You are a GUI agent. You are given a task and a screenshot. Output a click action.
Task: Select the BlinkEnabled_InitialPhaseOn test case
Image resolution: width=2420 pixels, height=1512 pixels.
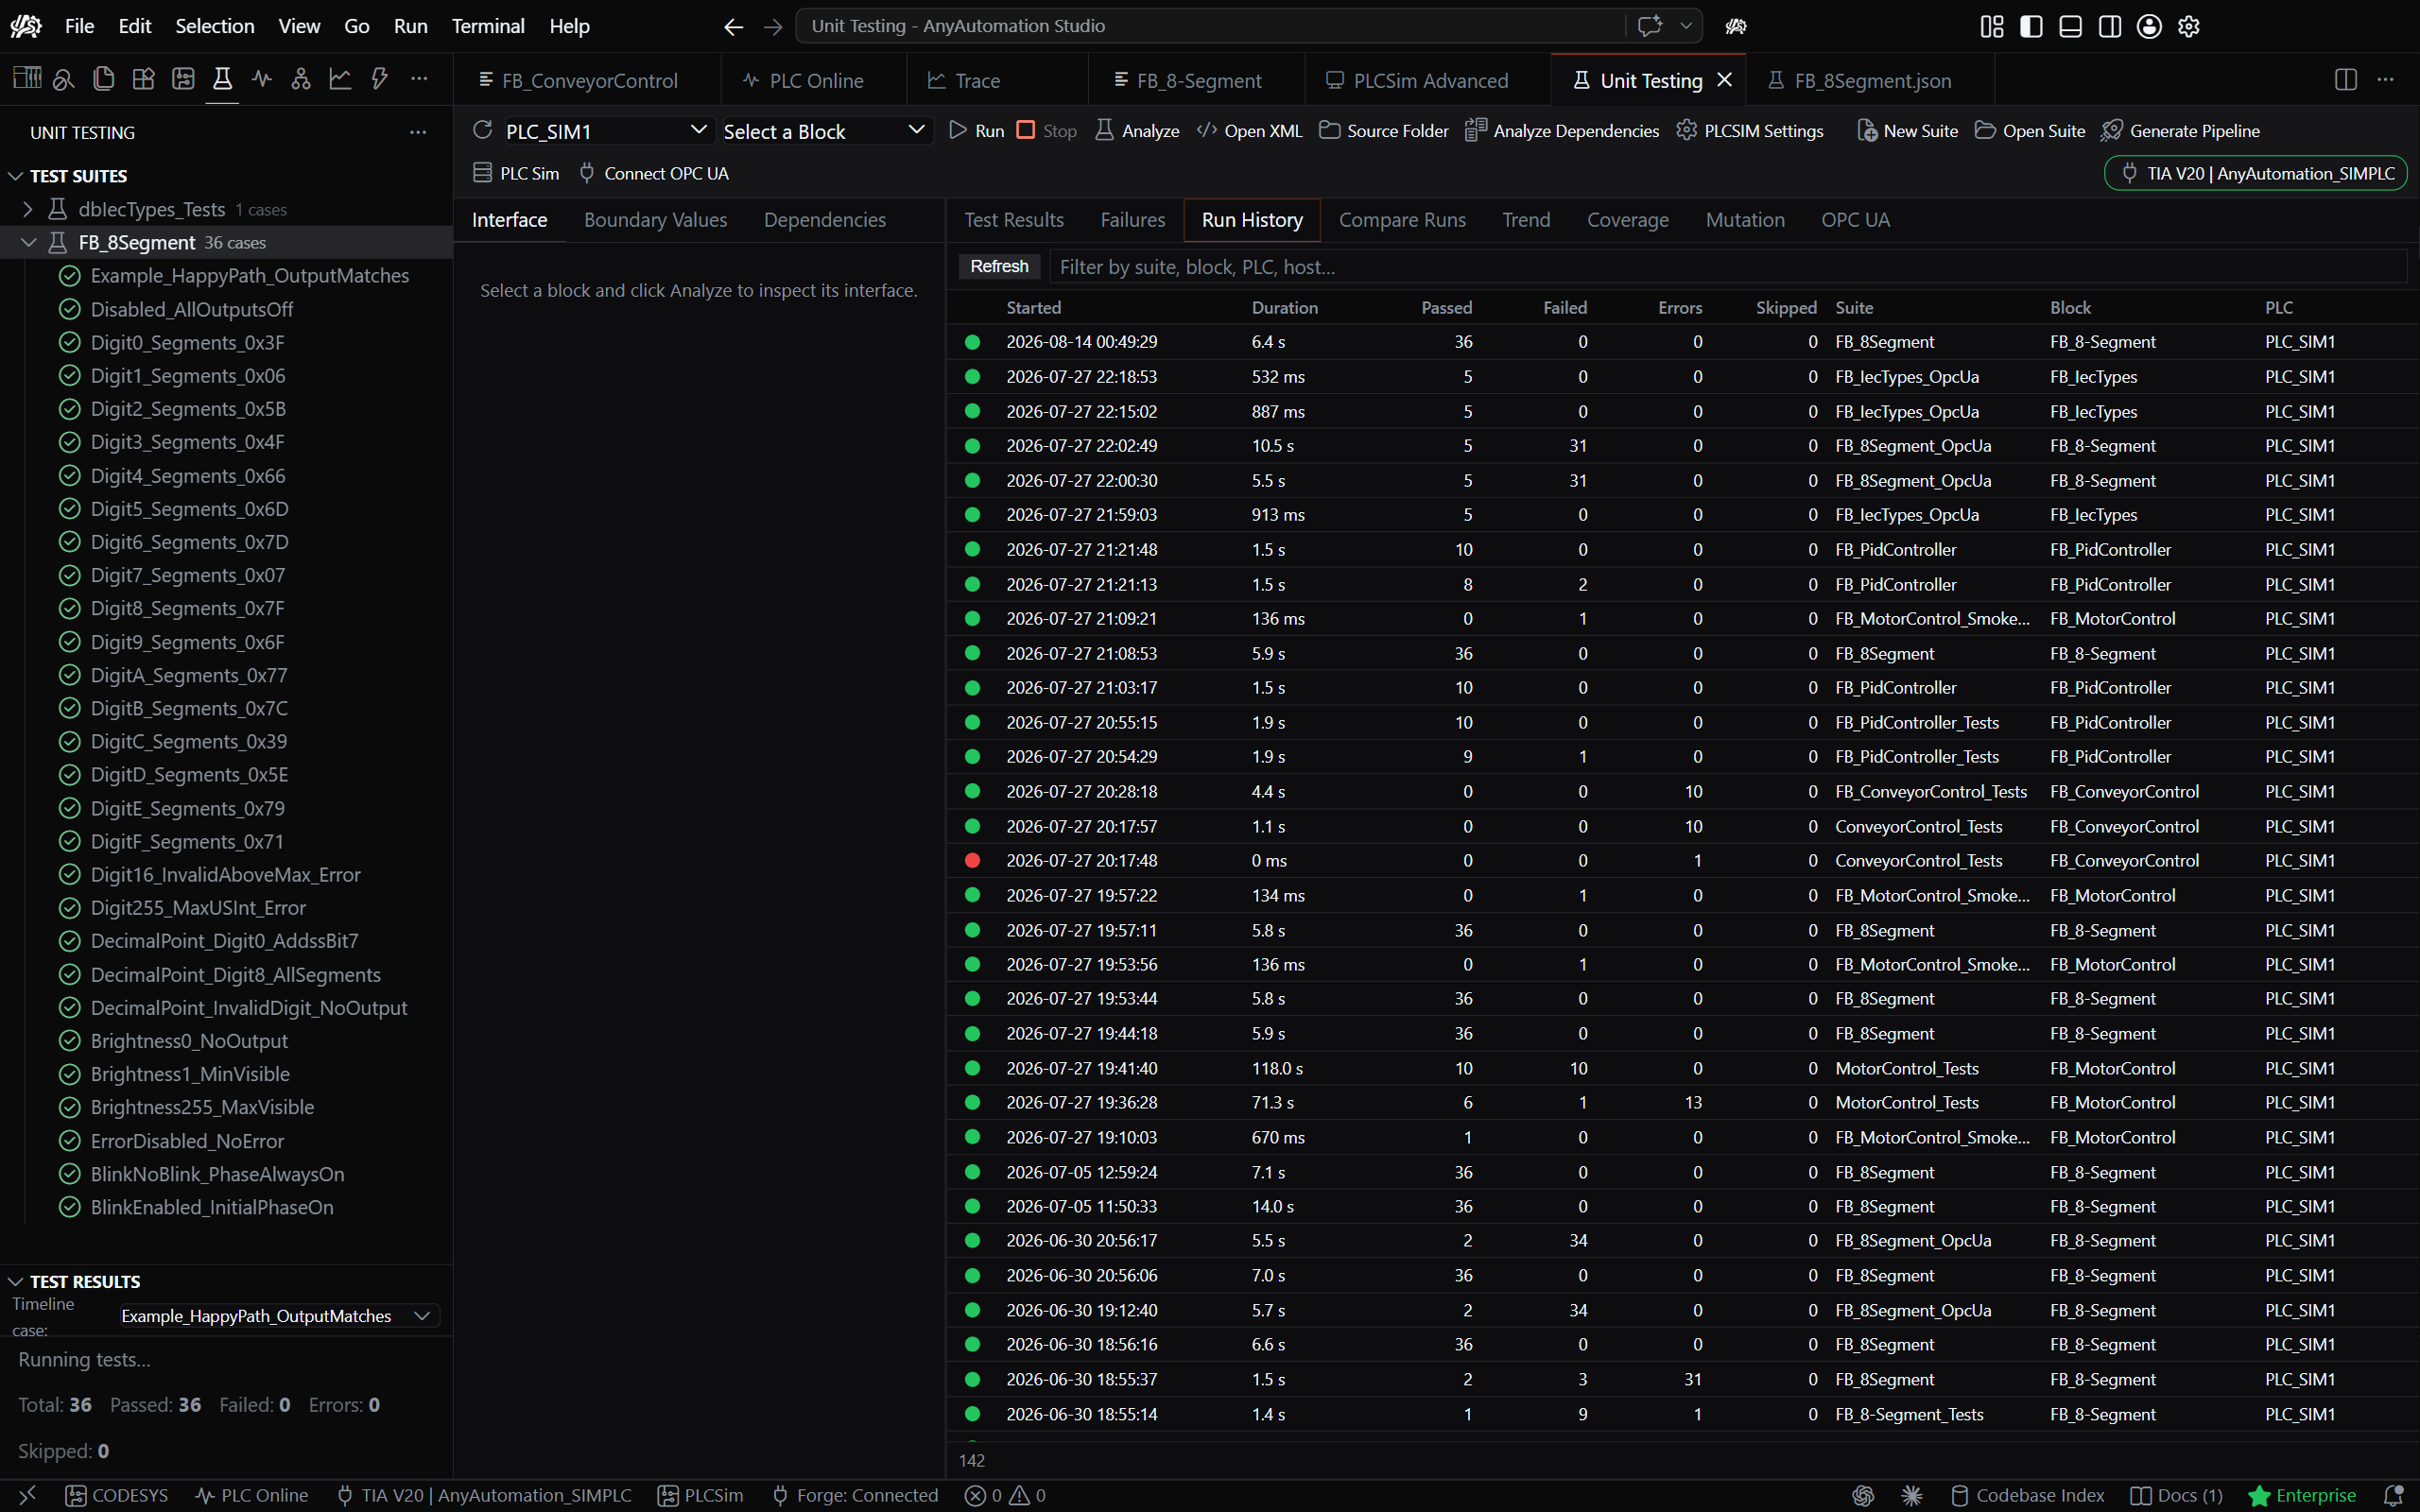[212, 1207]
